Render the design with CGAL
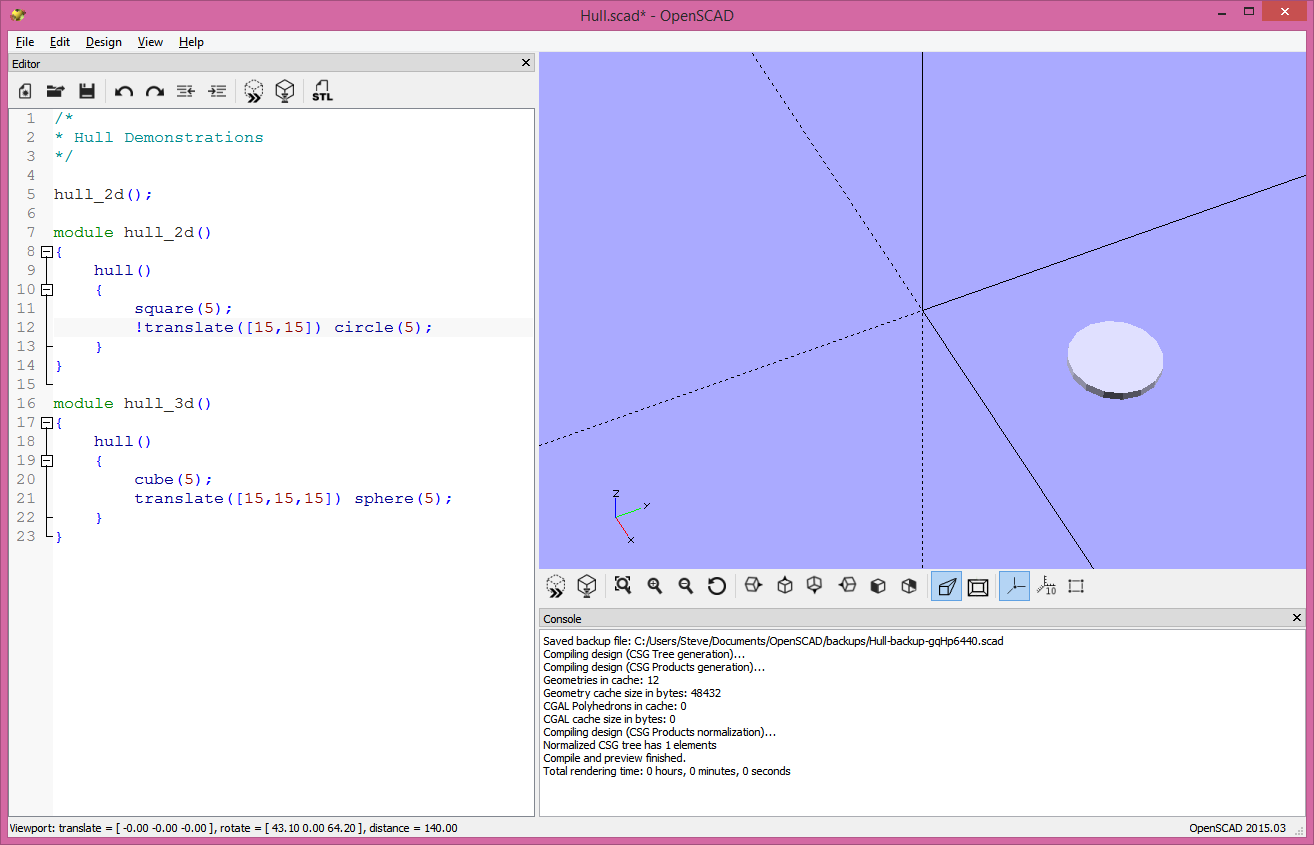Screen dimensions: 1314x845 pos(285,90)
